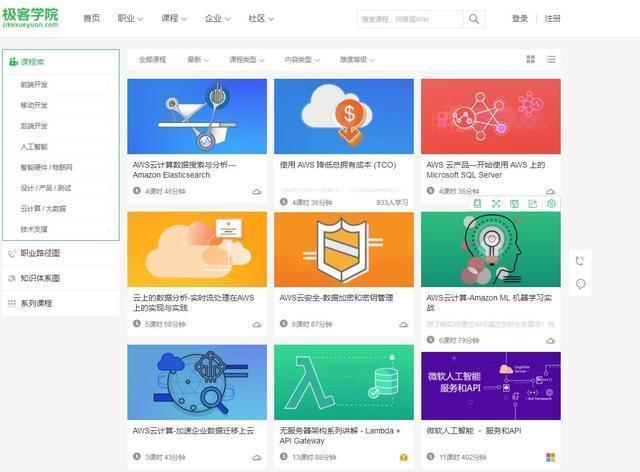Click the fullscreen expand icon in floating toolbar
This screenshot has width=640, height=472.
[x=496, y=204]
